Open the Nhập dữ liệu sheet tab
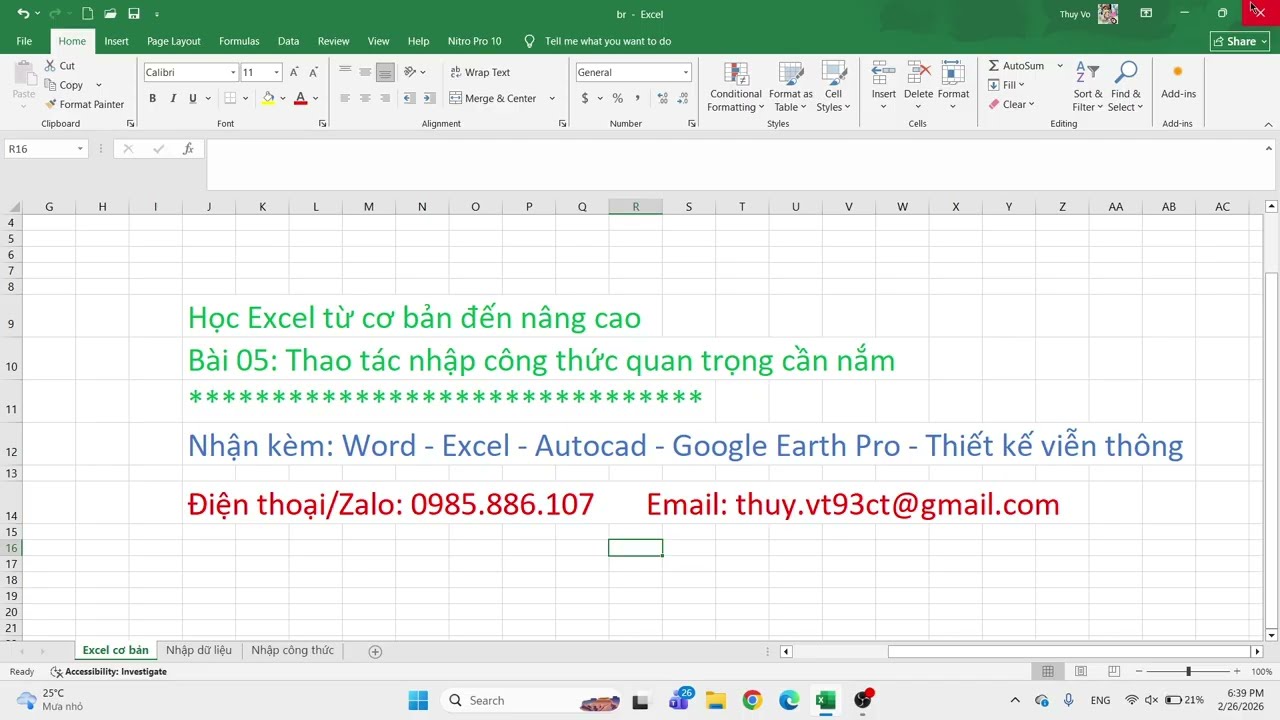The width and height of the screenshot is (1280, 720). [199, 650]
